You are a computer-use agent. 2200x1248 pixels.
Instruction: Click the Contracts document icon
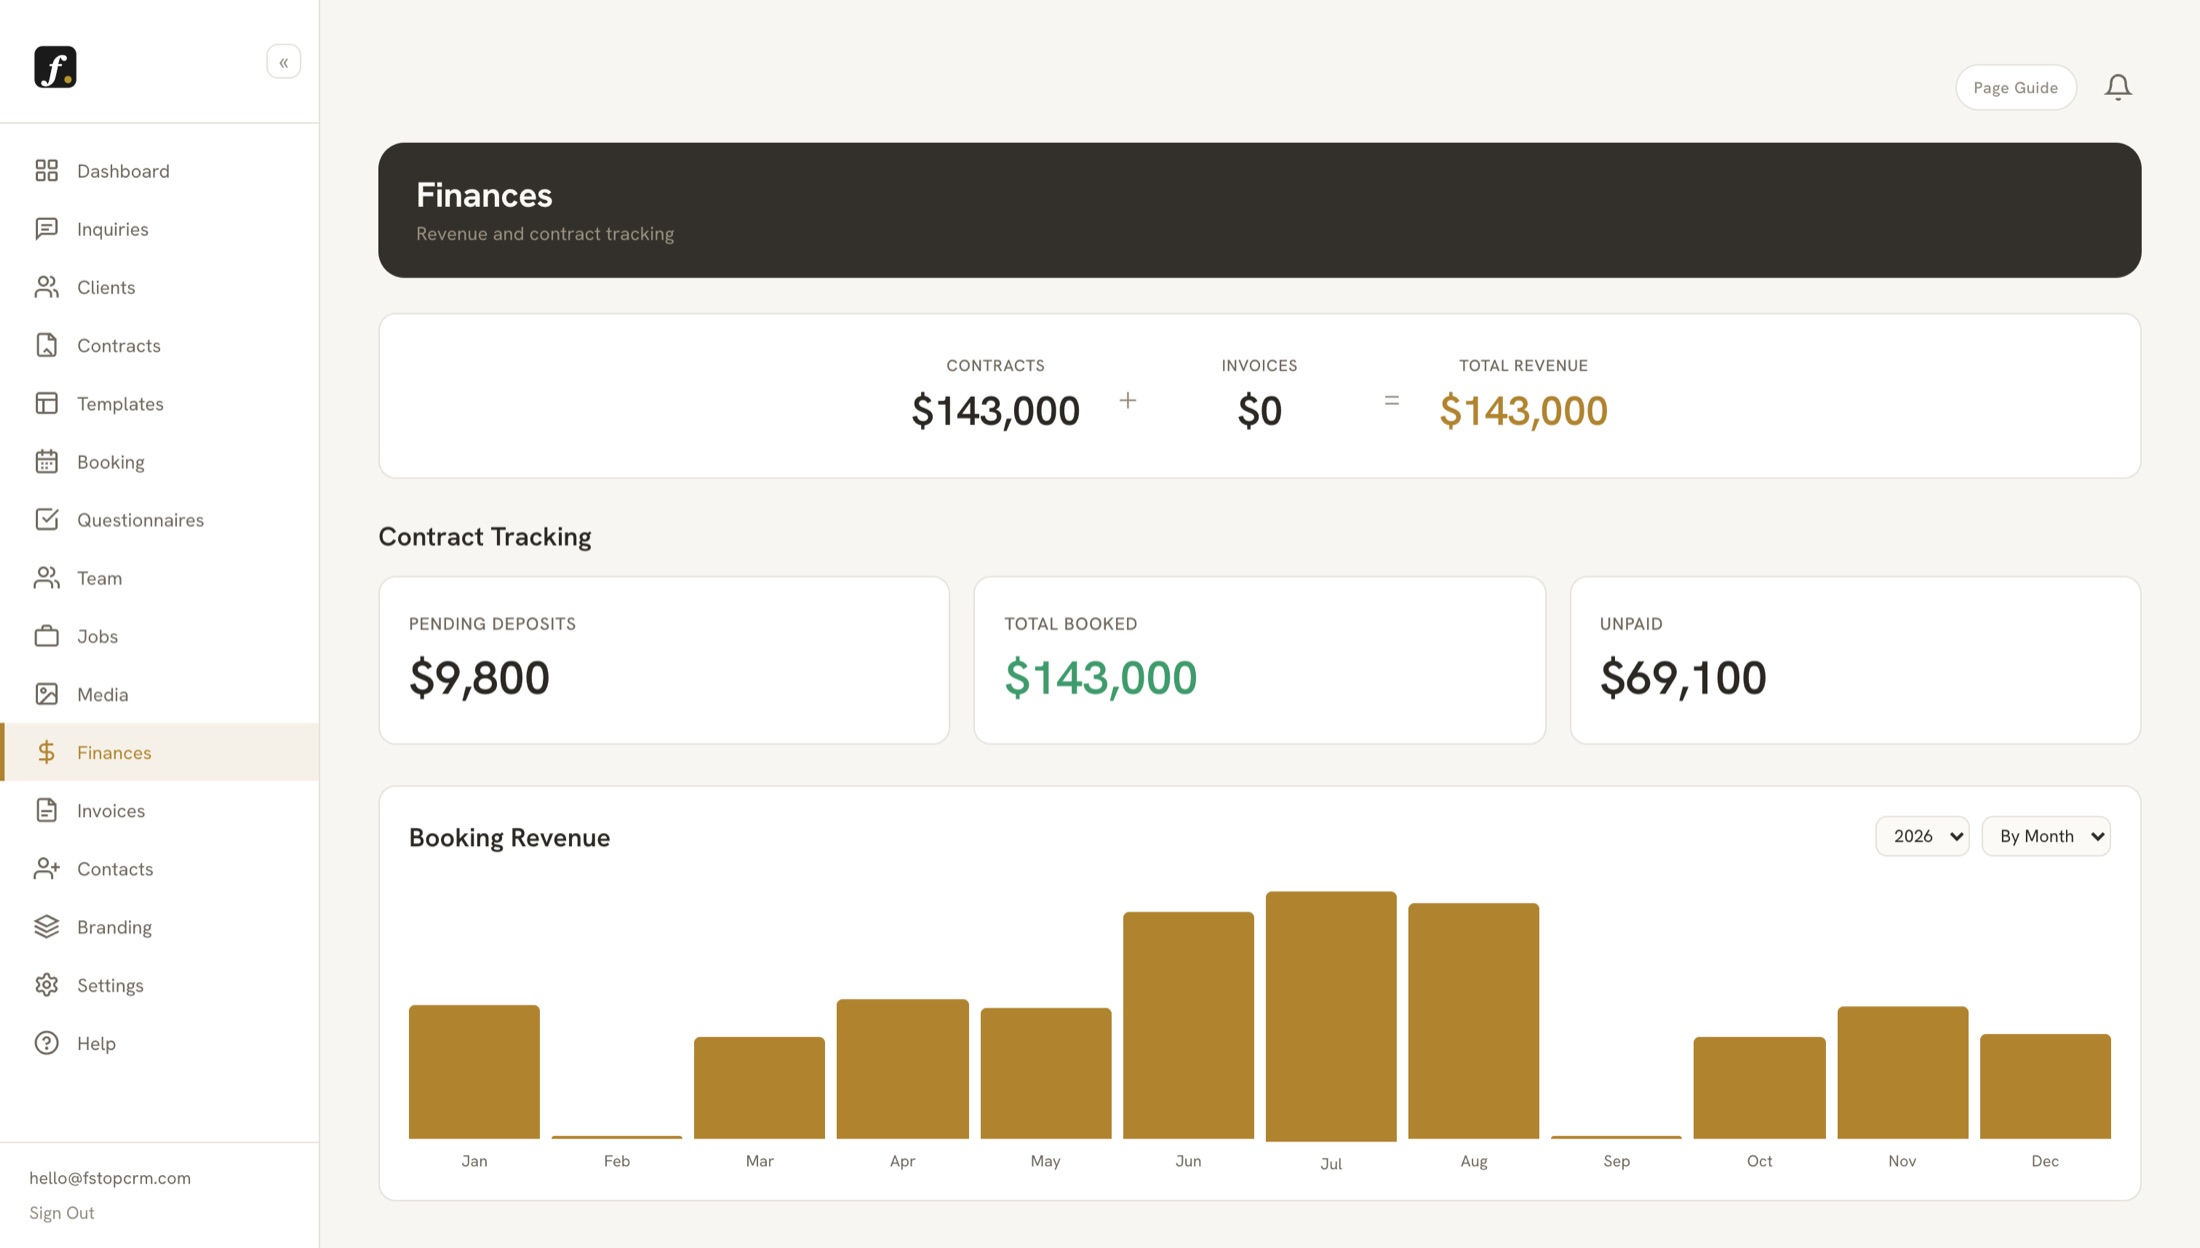click(x=47, y=345)
